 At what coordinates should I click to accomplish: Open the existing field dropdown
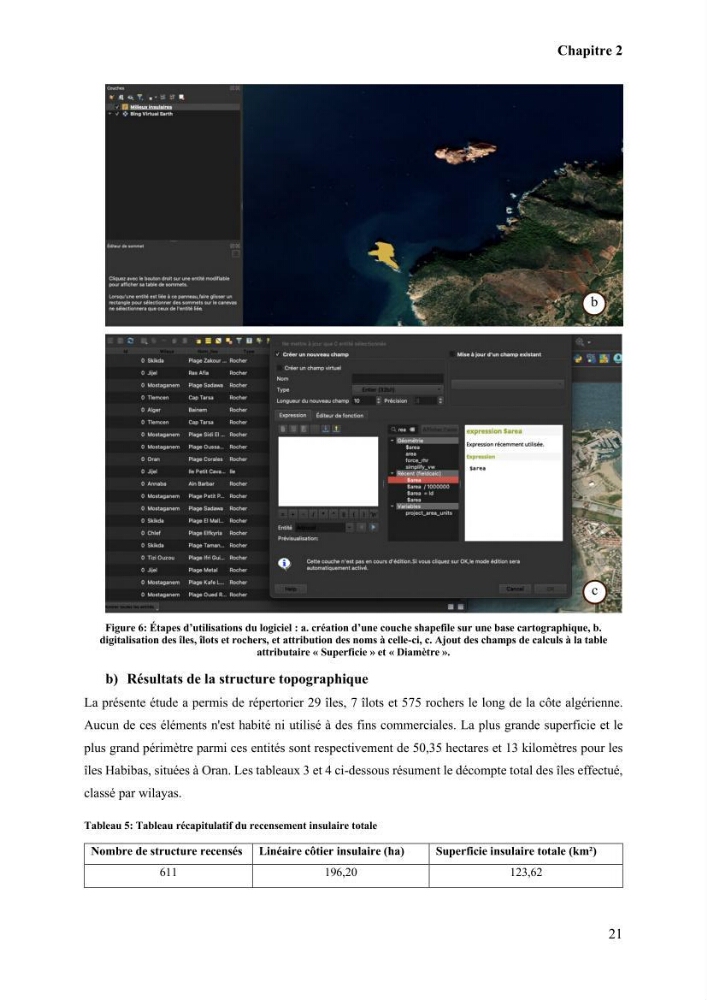pyautogui.click(x=507, y=384)
